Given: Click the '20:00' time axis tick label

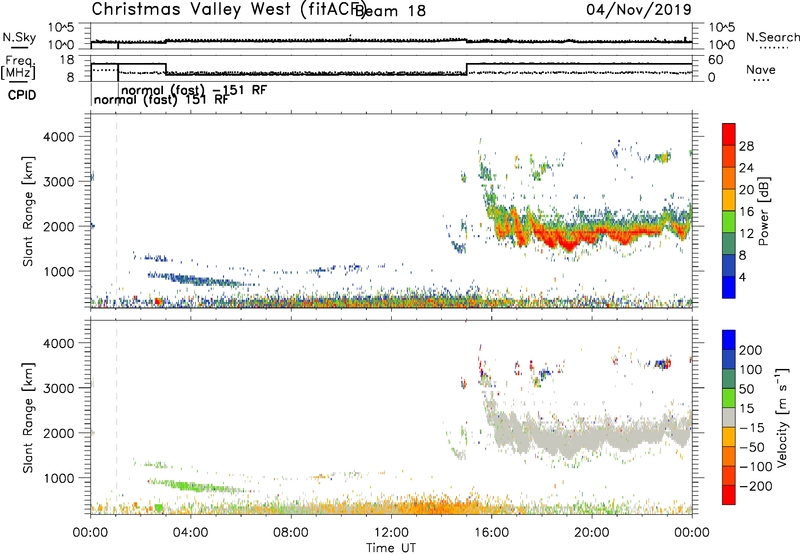Looking at the screenshot, I should click(591, 533).
